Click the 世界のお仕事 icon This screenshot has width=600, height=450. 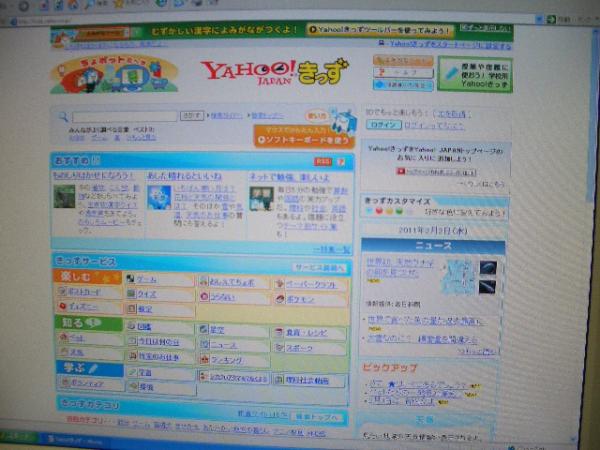(x=132, y=356)
